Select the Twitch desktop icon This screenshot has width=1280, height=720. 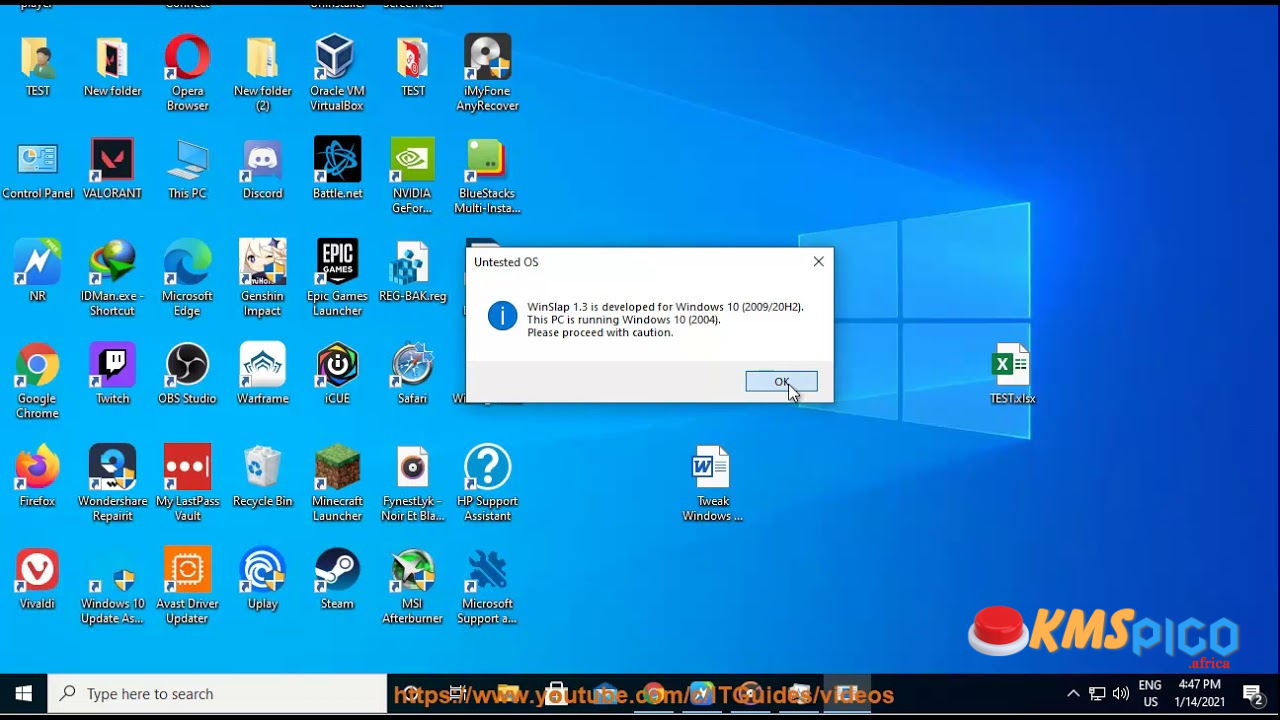click(x=112, y=375)
